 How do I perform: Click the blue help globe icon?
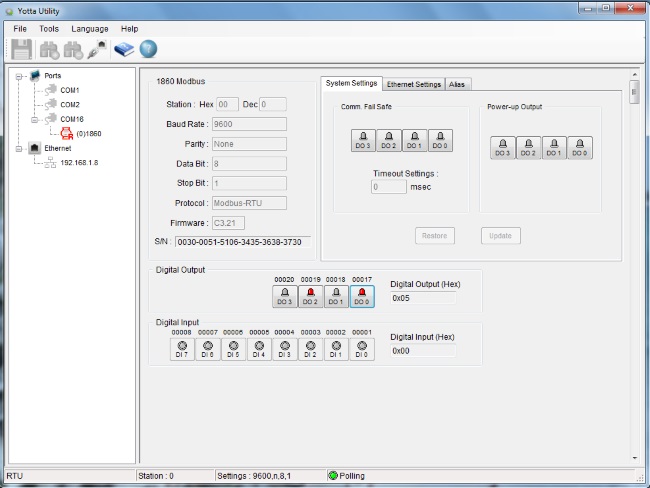147,50
